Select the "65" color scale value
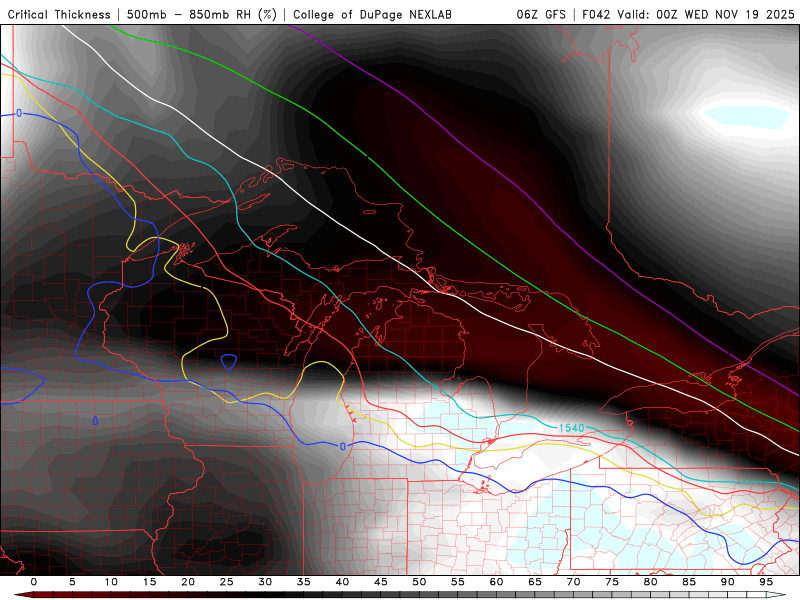Viewport: 800px width, 600px height. (x=535, y=582)
